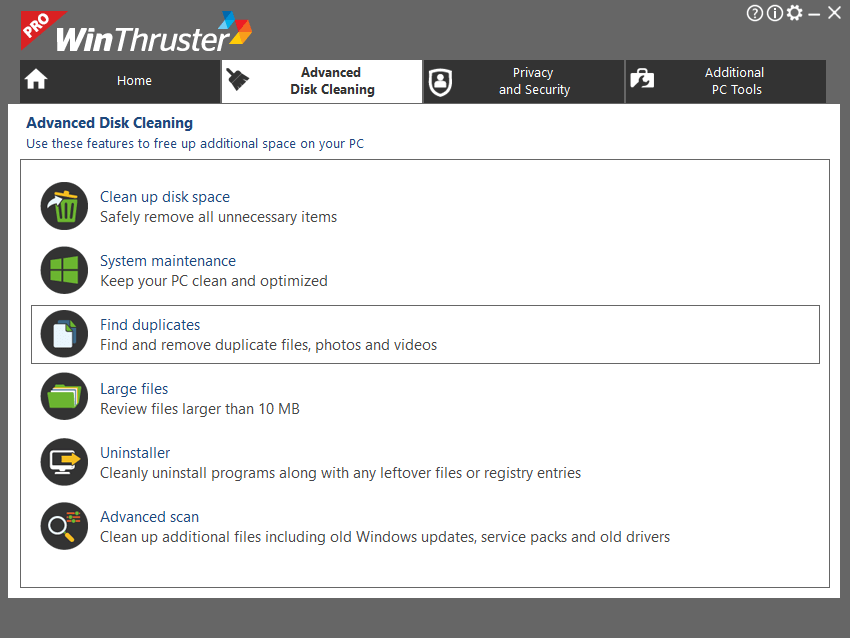The height and width of the screenshot is (638, 850).
Task: Click the toolbox icon on Additional PC Tools
Action: point(642,79)
